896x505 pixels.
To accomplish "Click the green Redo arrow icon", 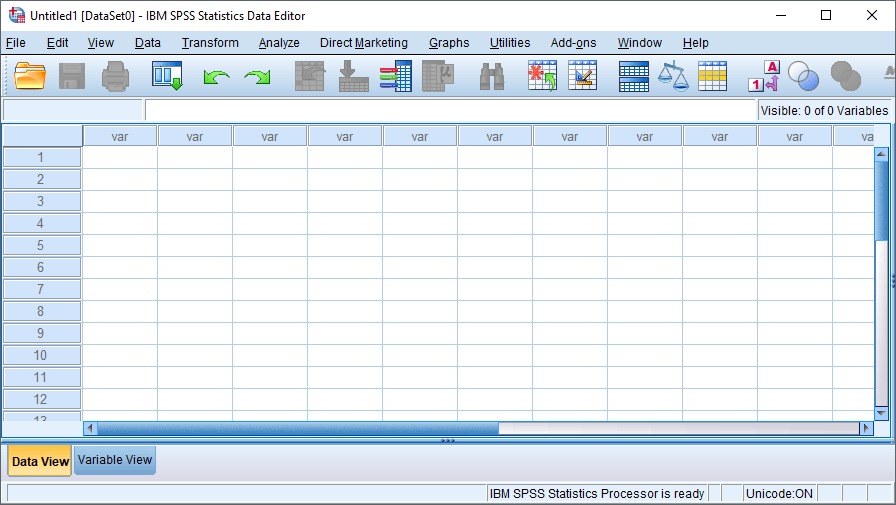I will [x=257, y=77].
